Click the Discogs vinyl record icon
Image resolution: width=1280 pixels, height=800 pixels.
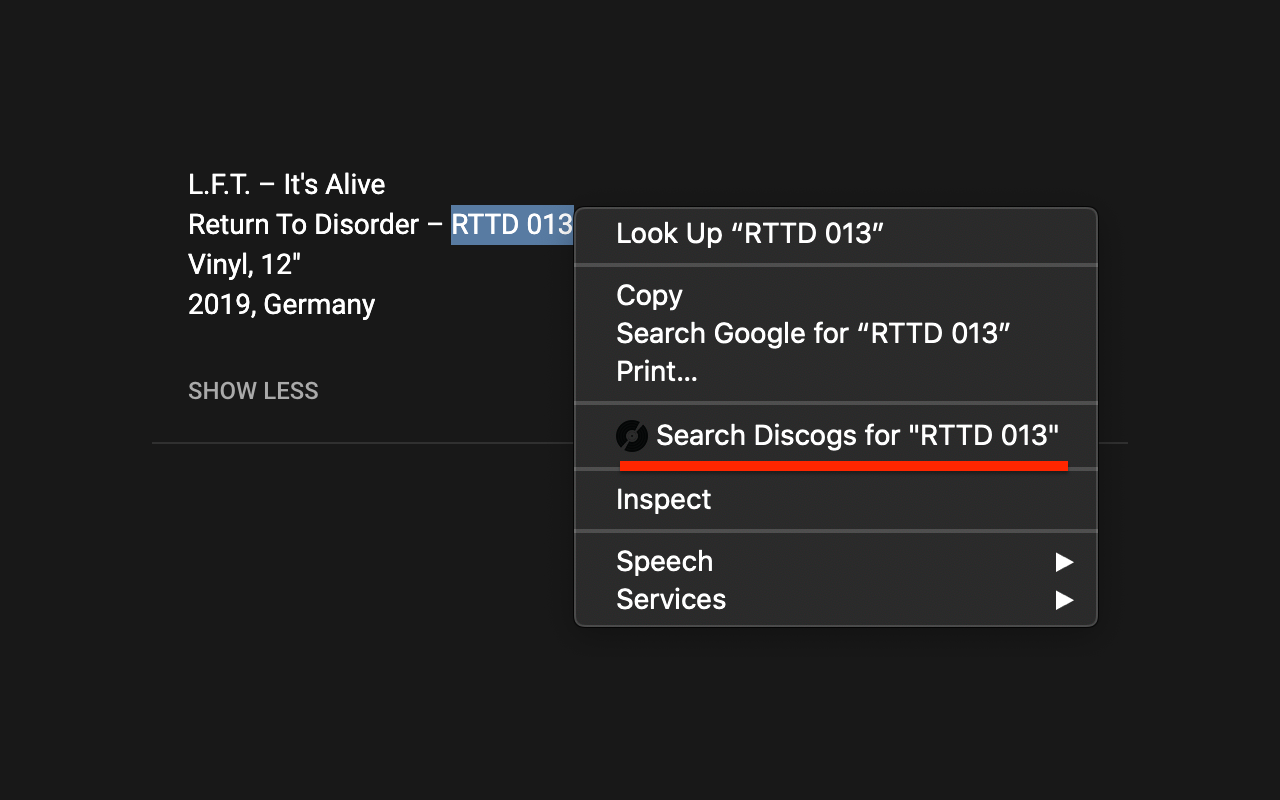coord(632,436)
